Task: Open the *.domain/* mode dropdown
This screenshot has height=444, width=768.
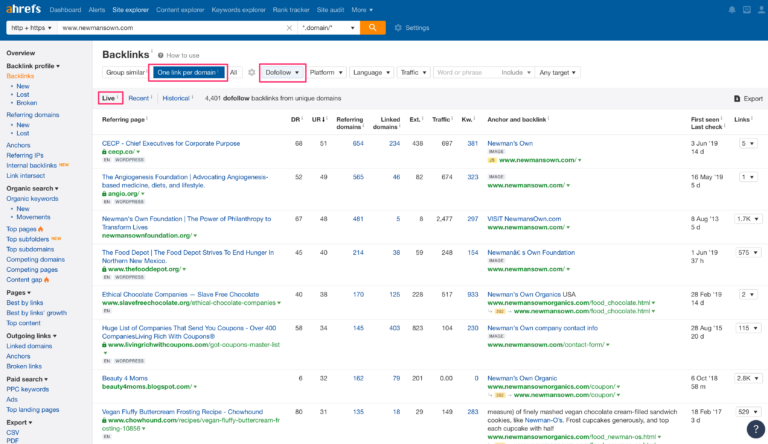Action: [x=329, y=28]
